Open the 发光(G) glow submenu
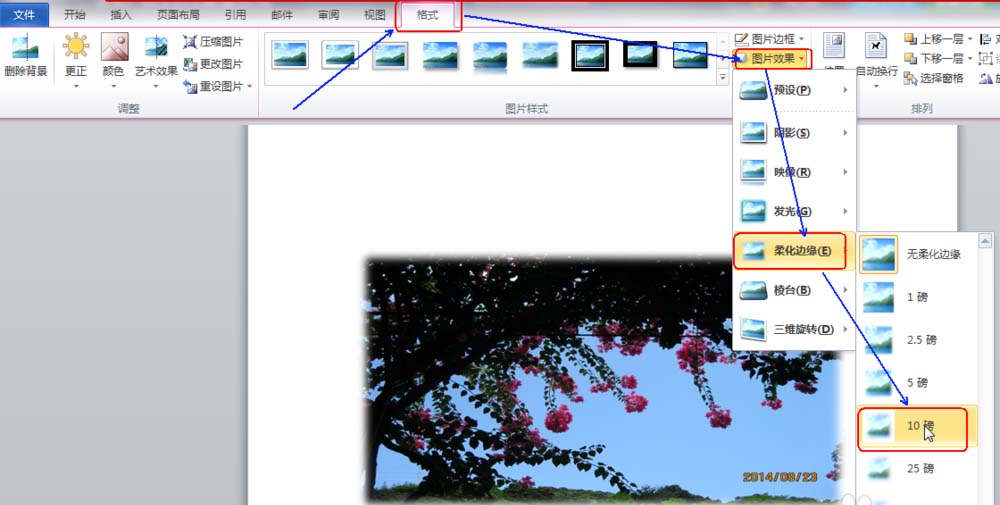Screen dimensions: 1000x505 click(794, 211)
